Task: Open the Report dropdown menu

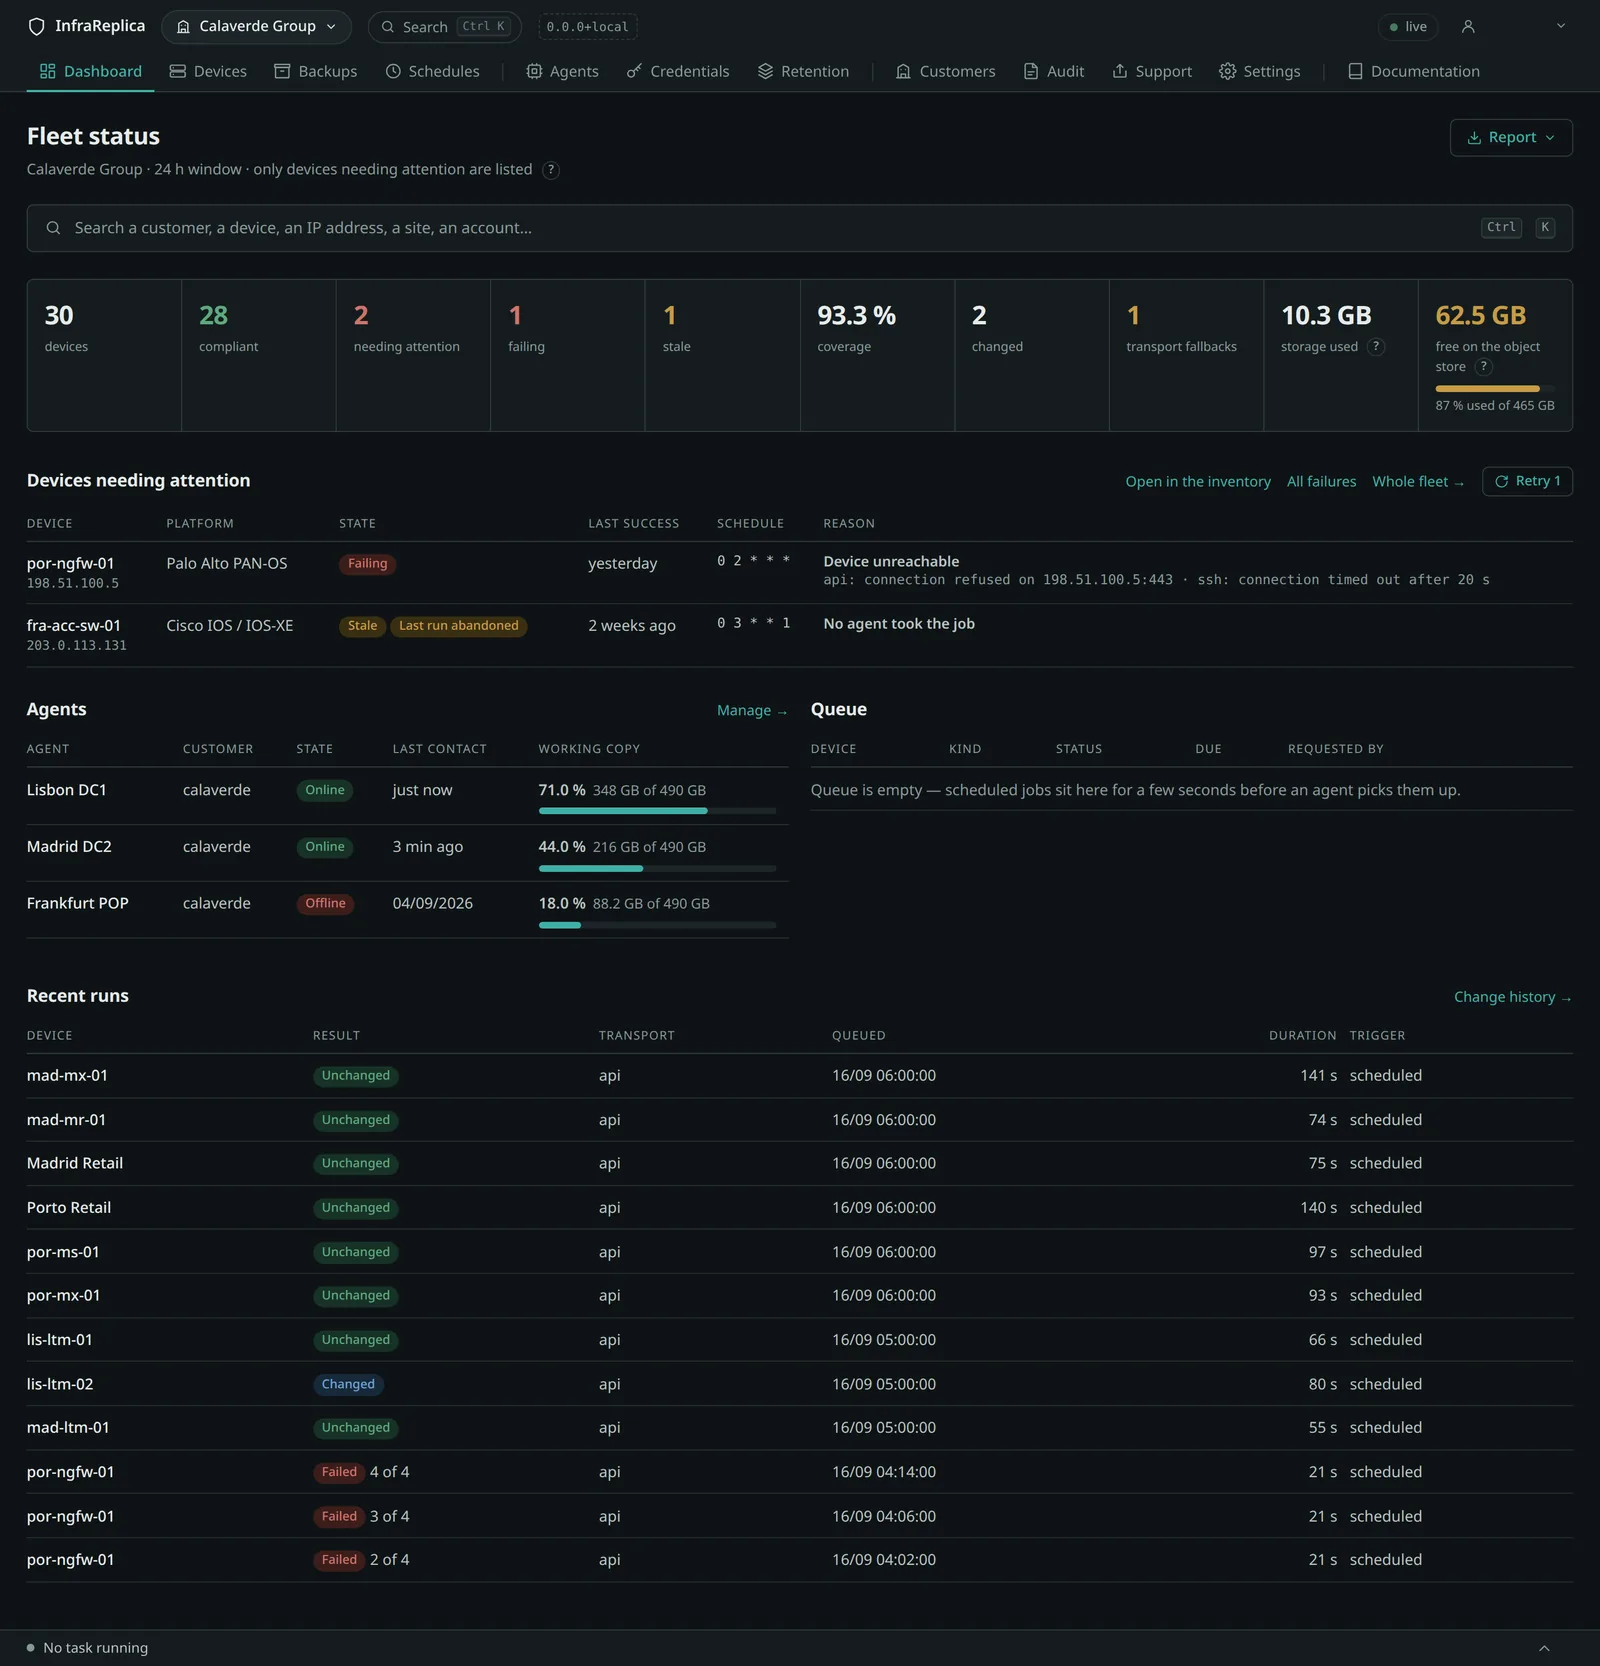Action: point(1511,138)
